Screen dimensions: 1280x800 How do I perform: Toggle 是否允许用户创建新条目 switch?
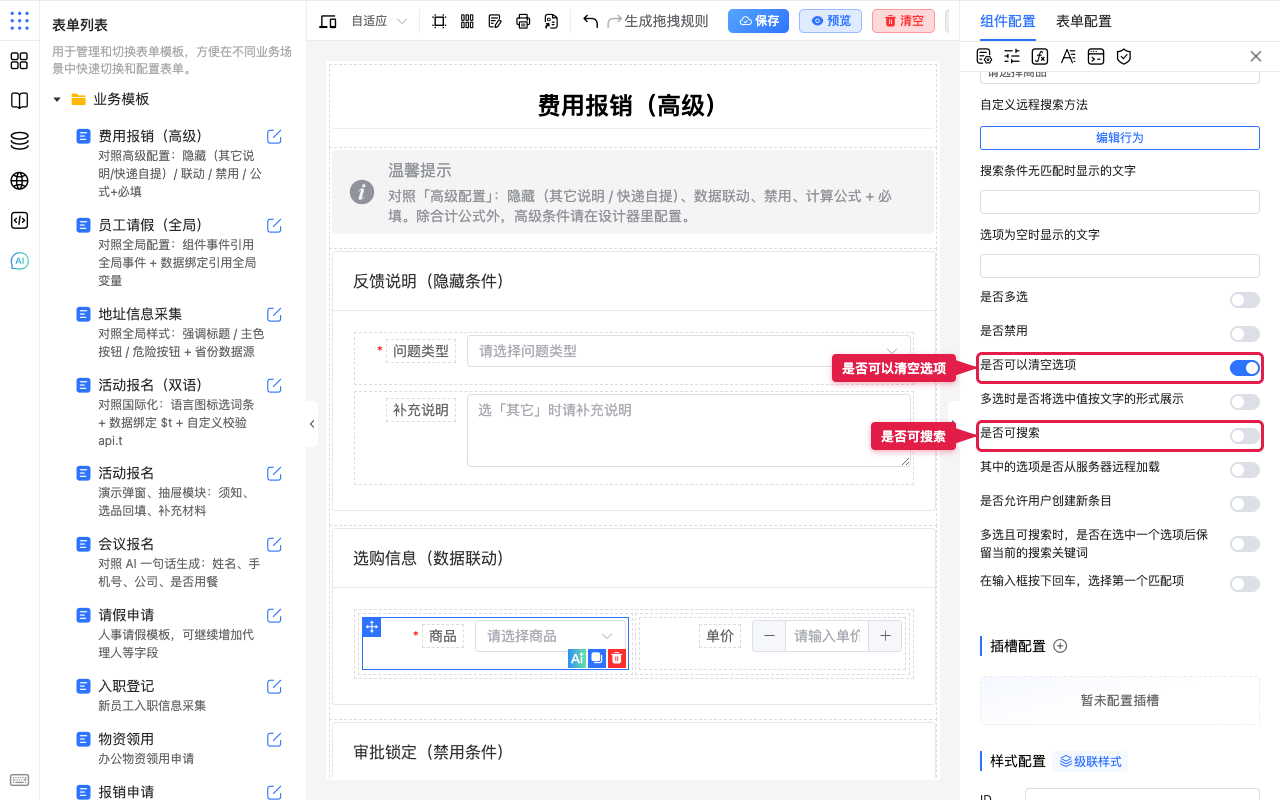click(x=1245, y=504)
